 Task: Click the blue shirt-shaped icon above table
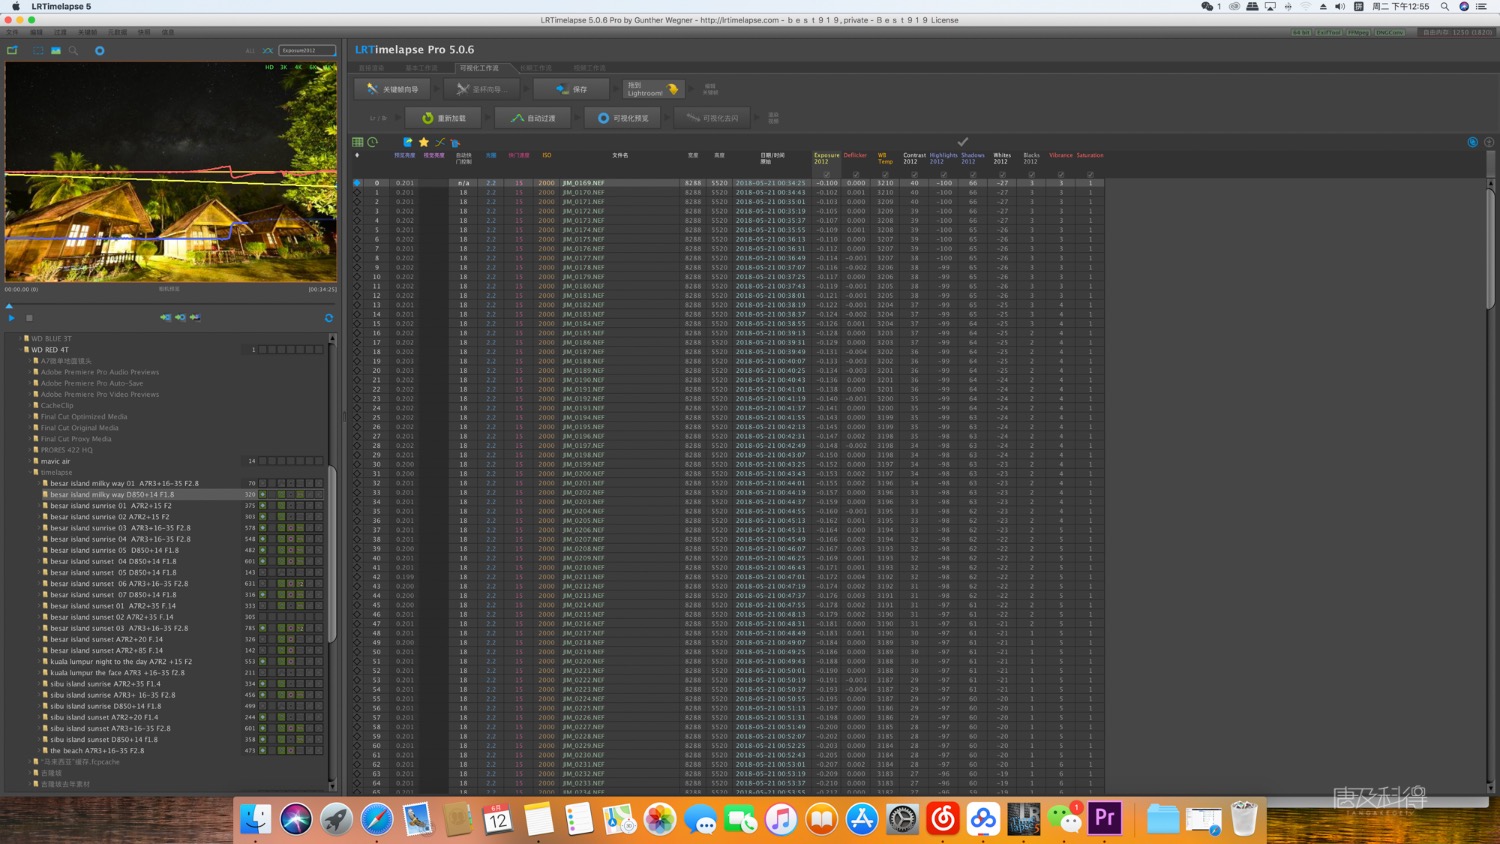point(455,142)
